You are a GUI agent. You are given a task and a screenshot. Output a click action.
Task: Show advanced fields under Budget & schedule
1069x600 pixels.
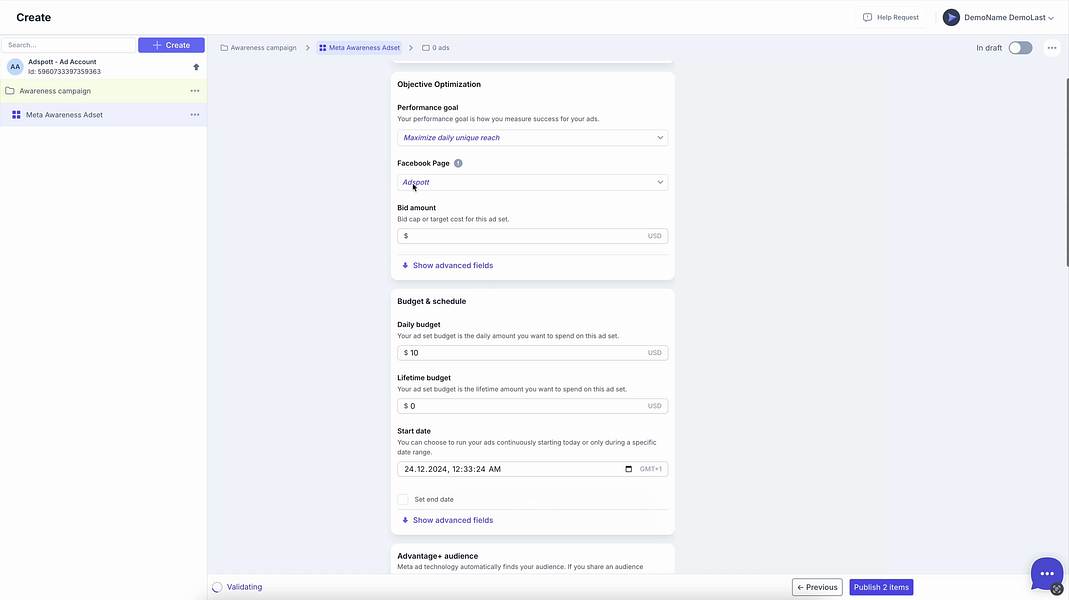click(x=447, y=520)
